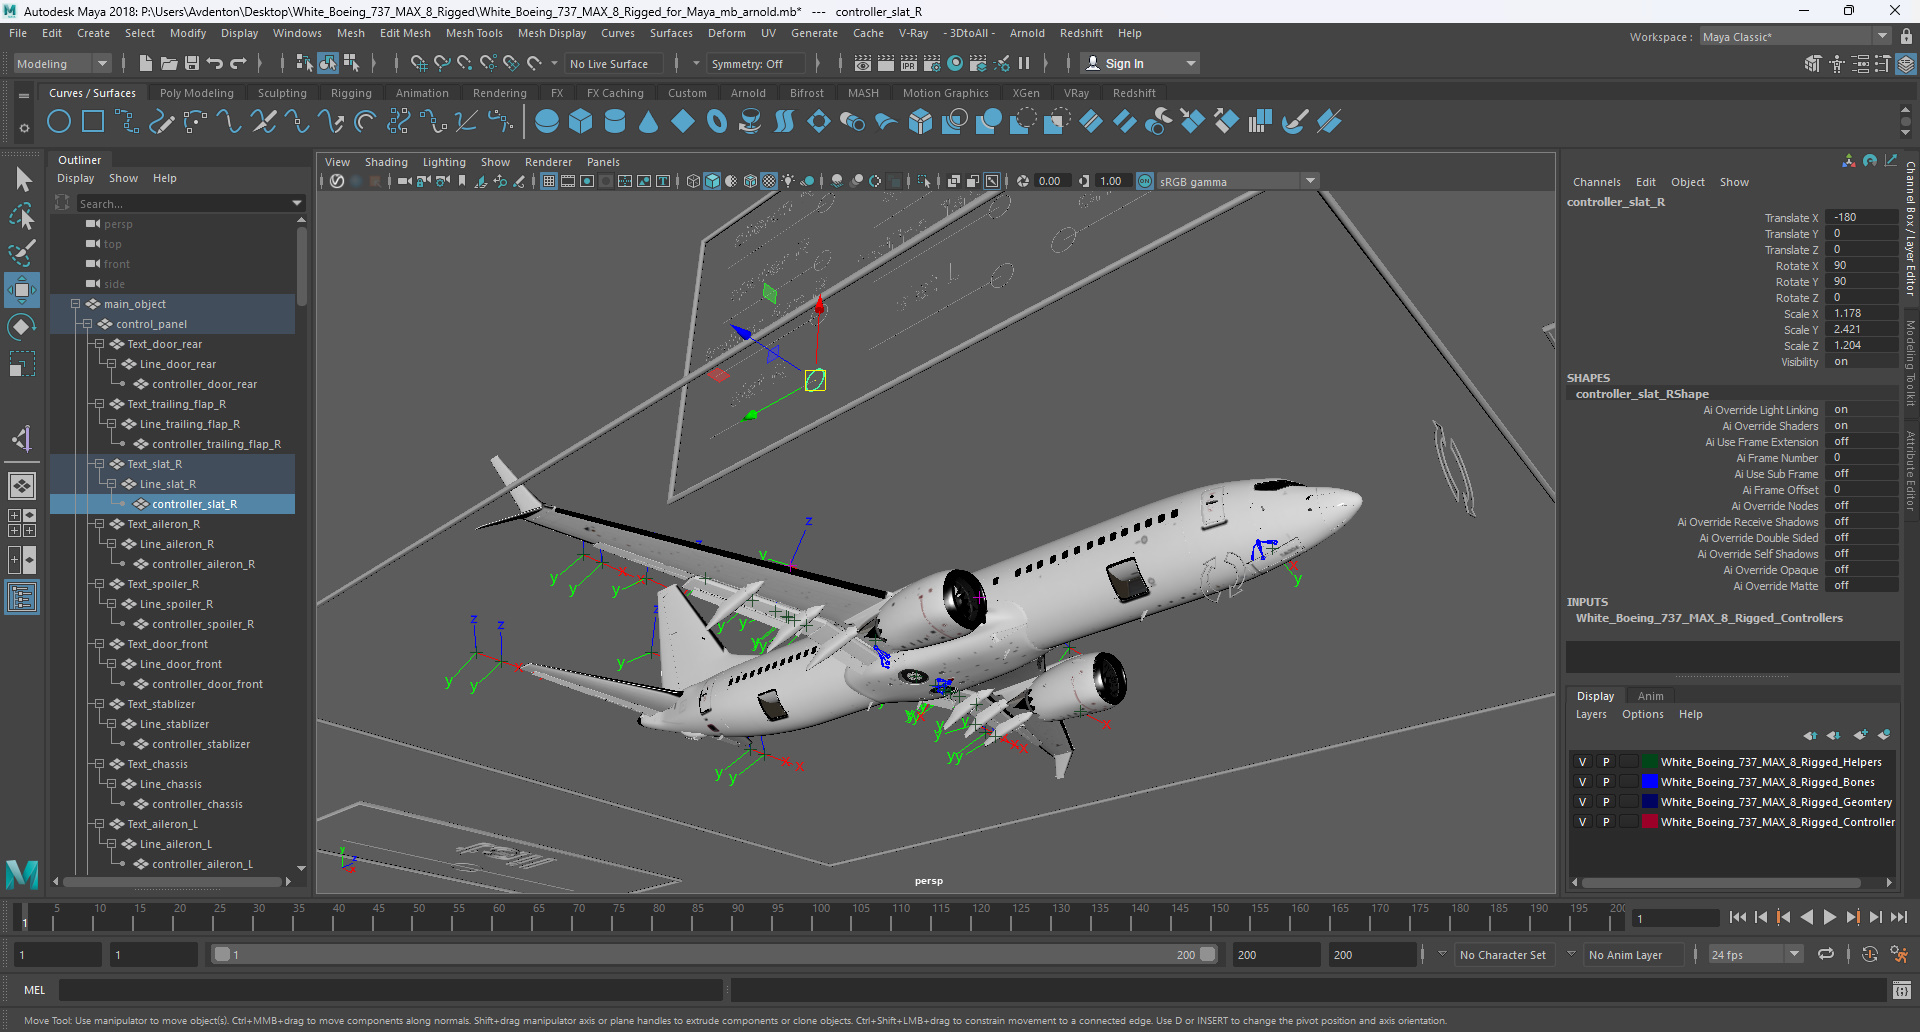Activate the Rotate tool
Viewport: 1920px width, 1032px height.
(x=22, y=327)
